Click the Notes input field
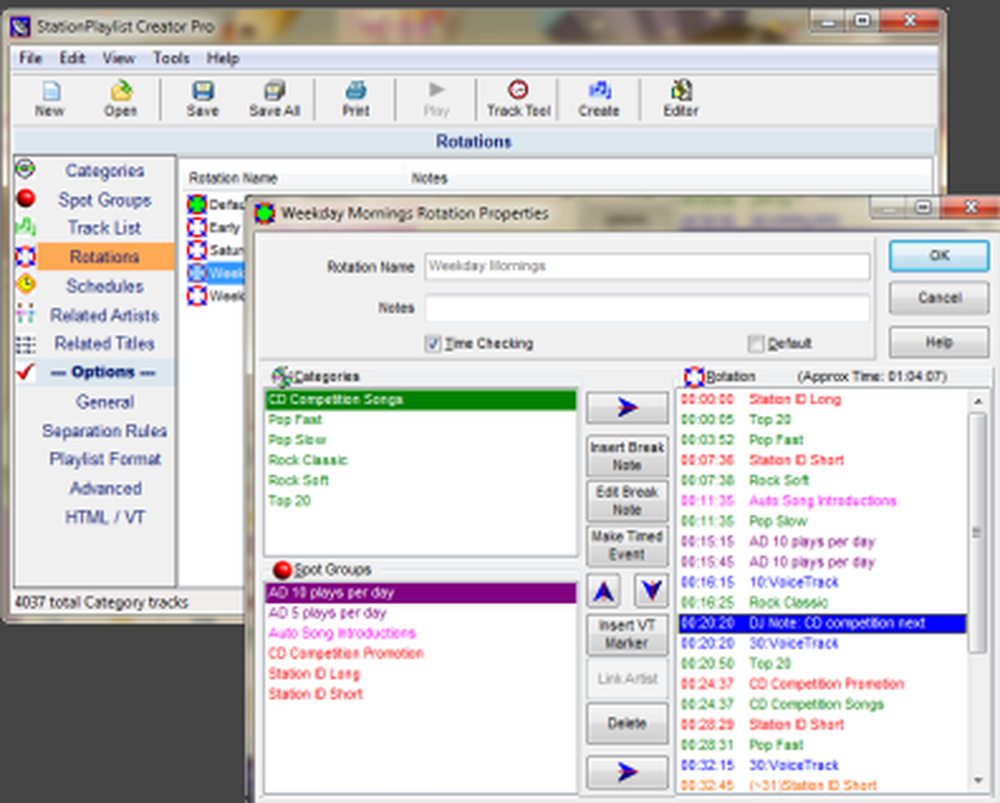The image size is (1000, 803). (x=647, y=308)
